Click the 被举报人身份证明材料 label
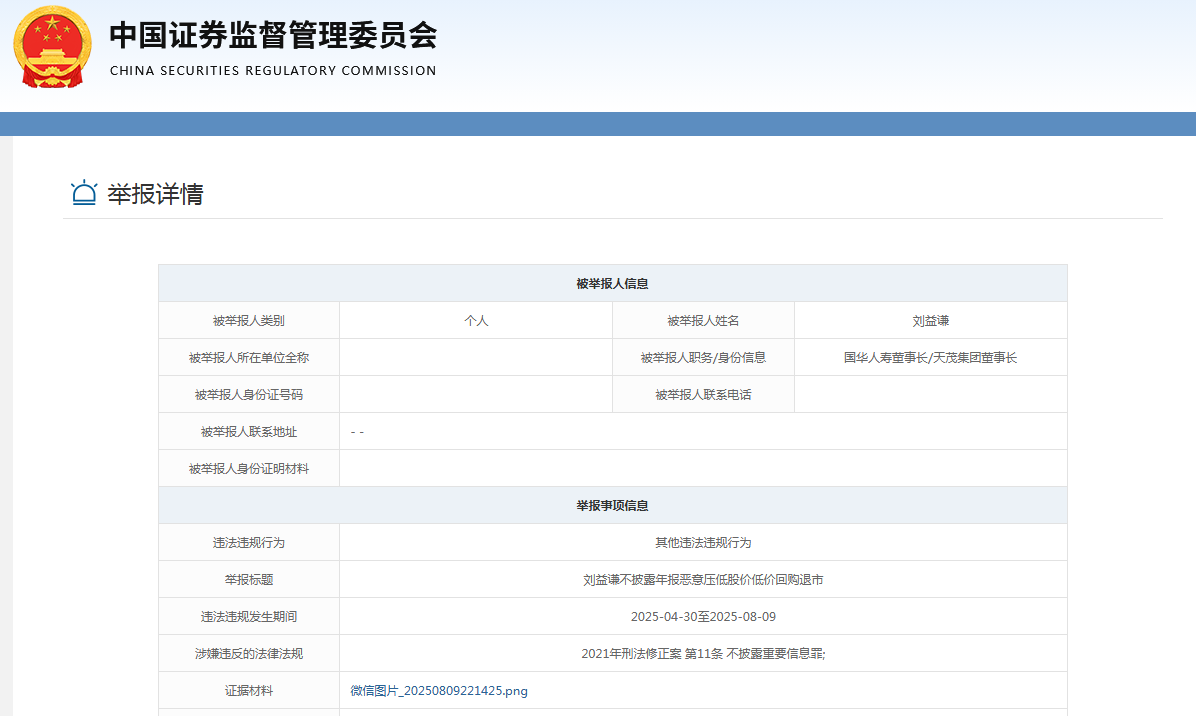This screenshot has width=1196, height=716. point(249,469)
